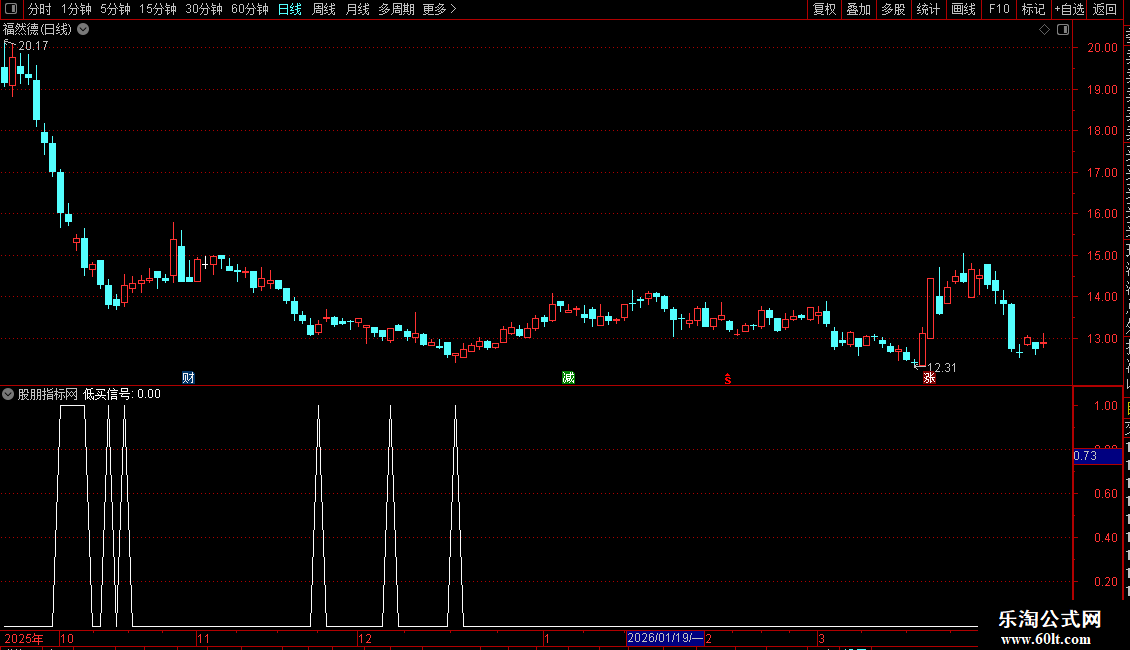Select the 60分钟 period
The image size is (1130, 650).
249,9
